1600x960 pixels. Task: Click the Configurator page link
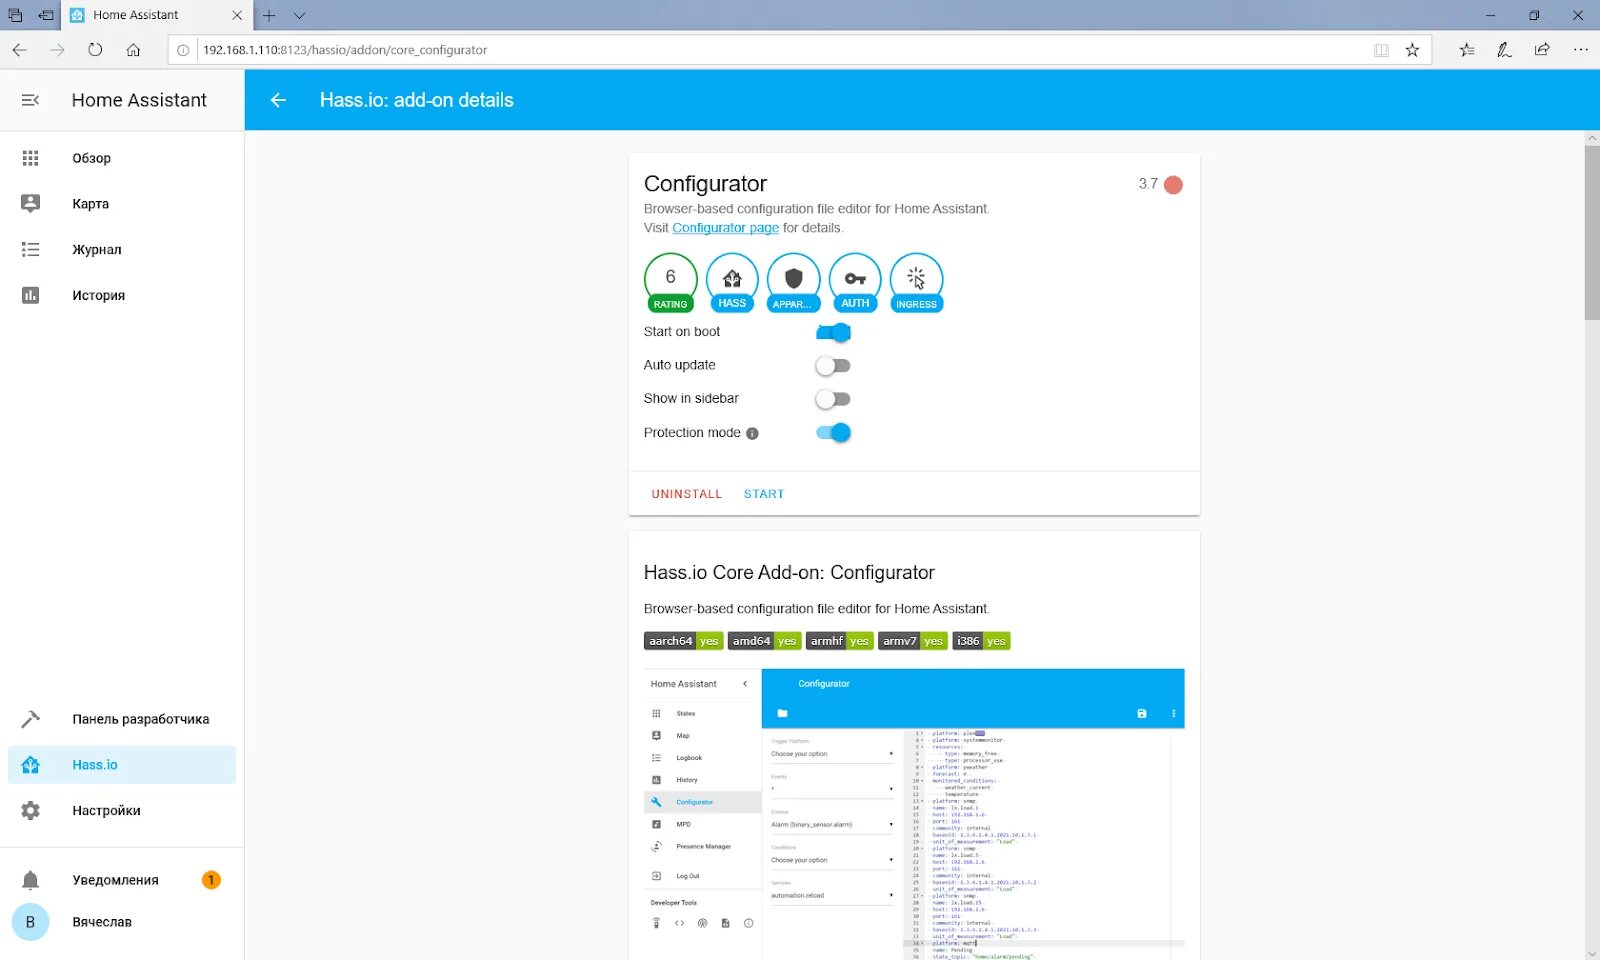725,228
